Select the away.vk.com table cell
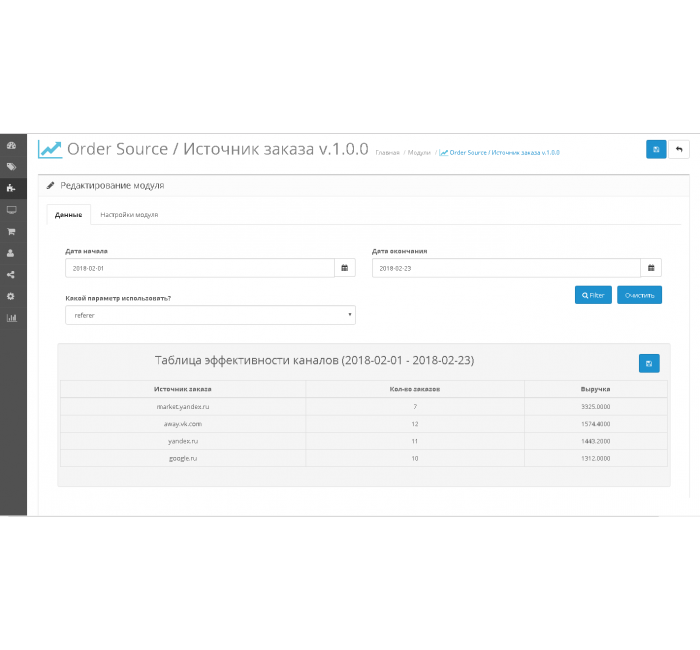The image size is (700, 650). click(x=183, y=424)
